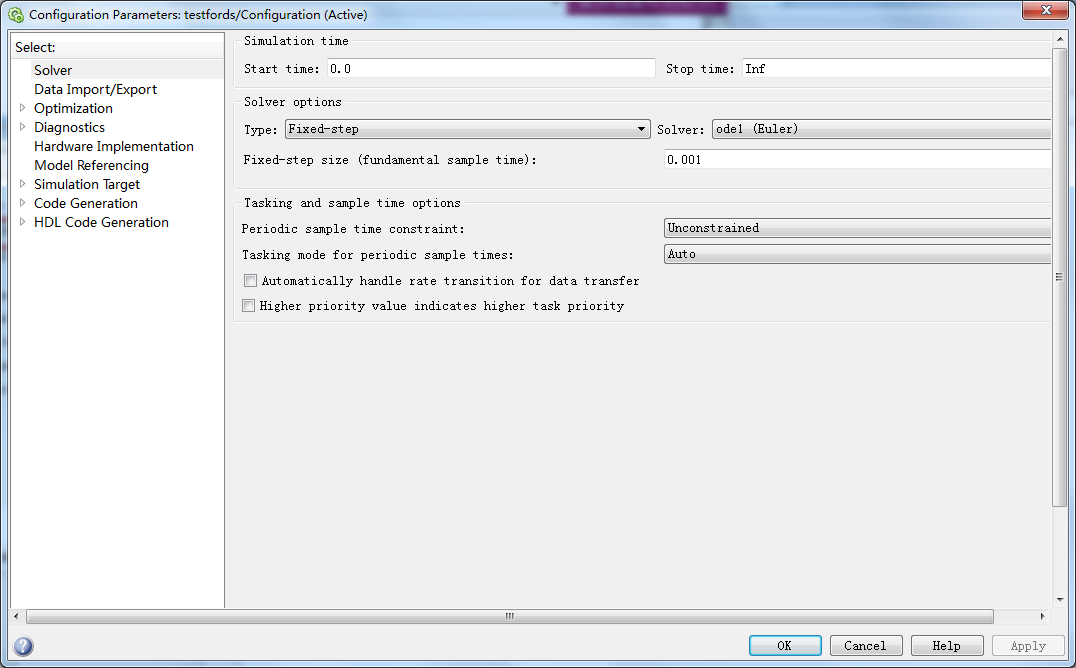This screenshot has height=668, width=1076.
Task: Open the HDL Code Generation settings
Action: pos(101,222)
